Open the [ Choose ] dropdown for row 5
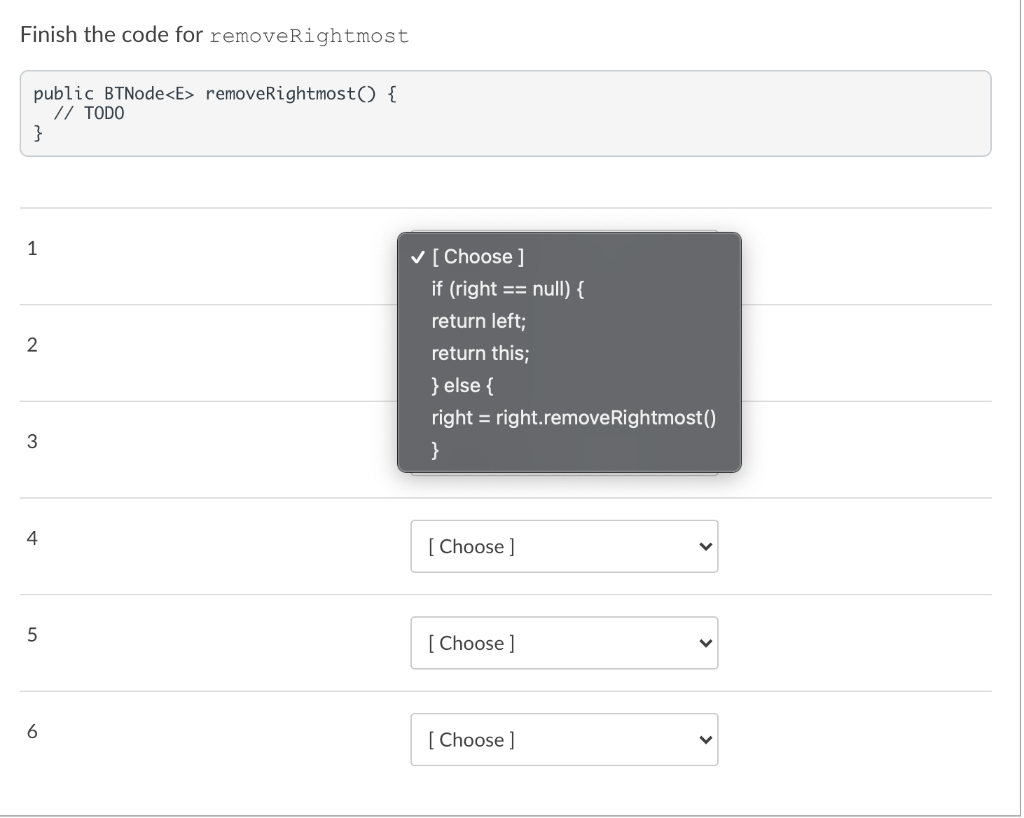The width and height of the screenshot is (1024, 818). 564,643
